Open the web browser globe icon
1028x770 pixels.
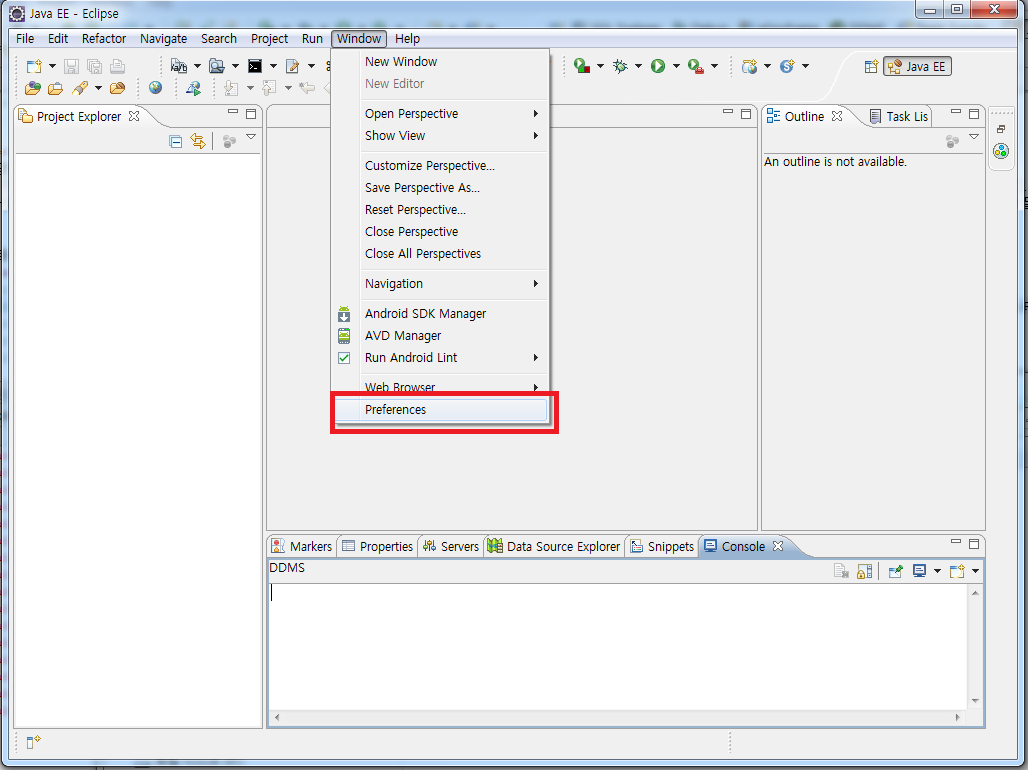(x=155, y=88)
